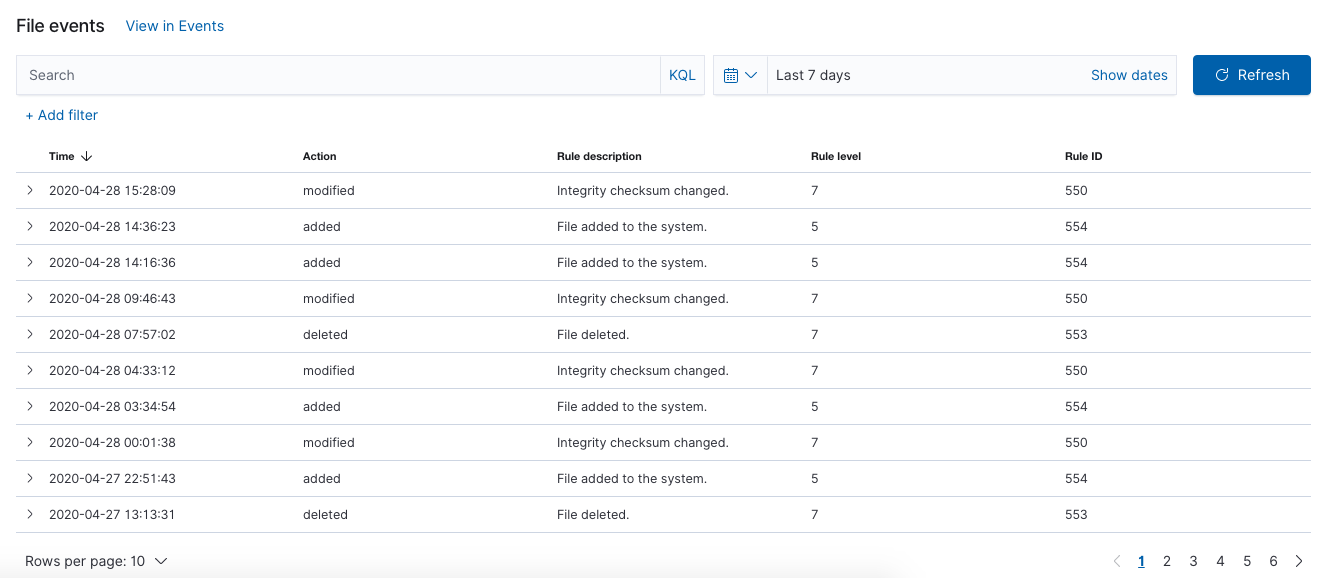
Task: Show dates for the time range
Action: tap(1129, 75)
